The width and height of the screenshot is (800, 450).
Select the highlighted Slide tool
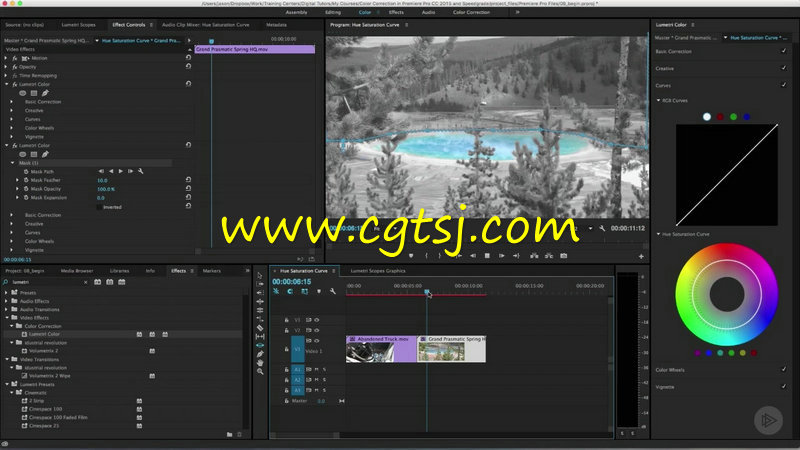pos(260,345)
